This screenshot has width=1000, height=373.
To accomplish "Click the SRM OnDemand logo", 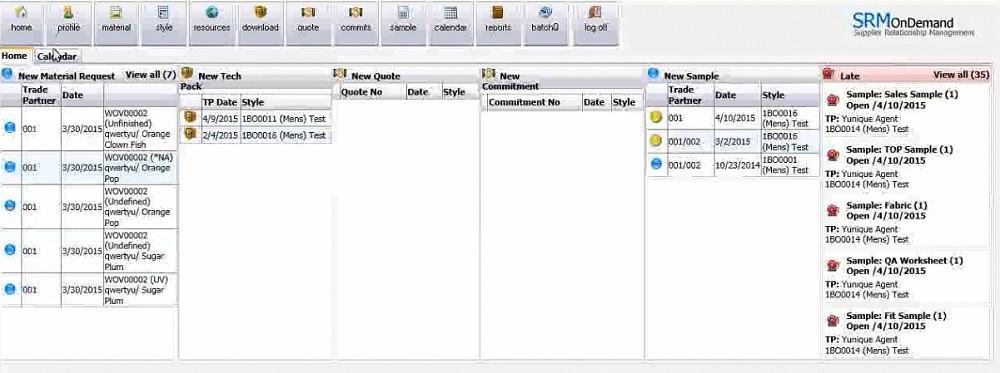I will pyautogui.click(x=913, y=25).
